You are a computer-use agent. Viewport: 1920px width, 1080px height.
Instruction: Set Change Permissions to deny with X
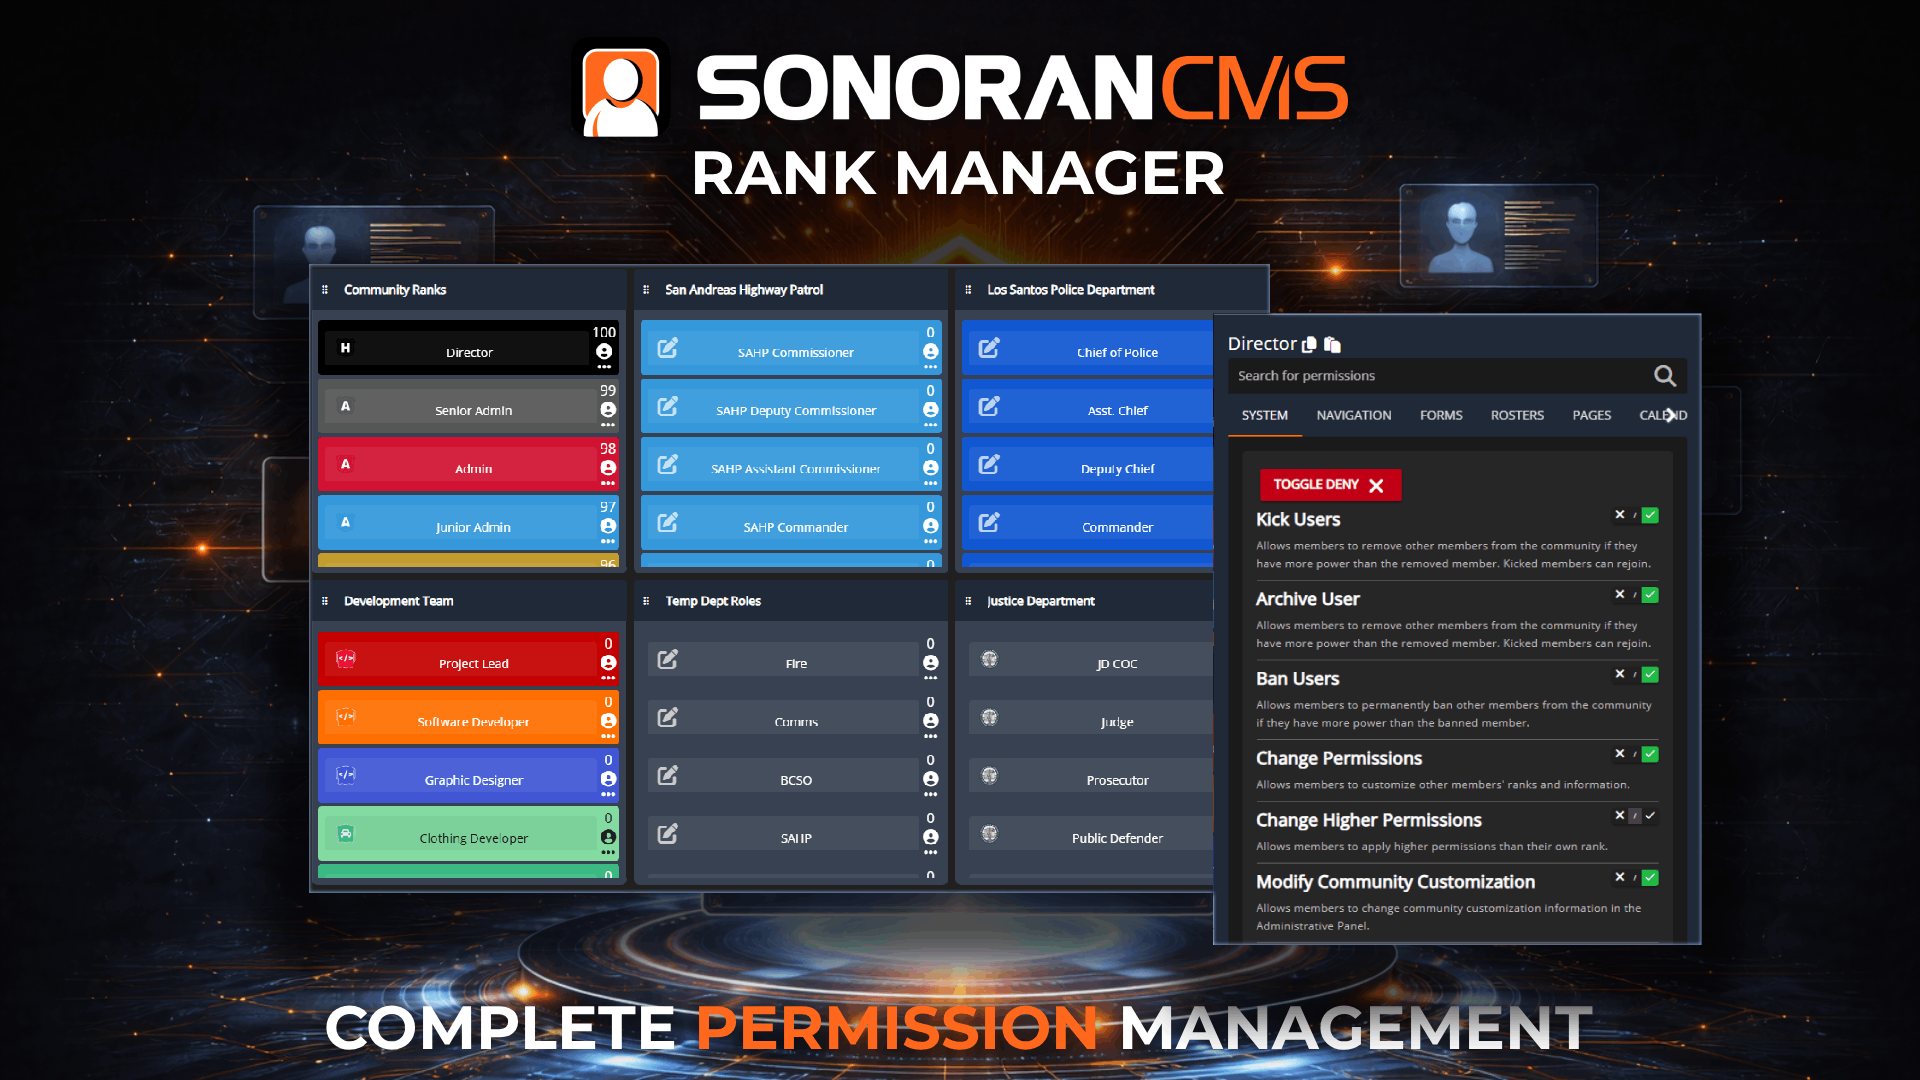[1620, 754]
